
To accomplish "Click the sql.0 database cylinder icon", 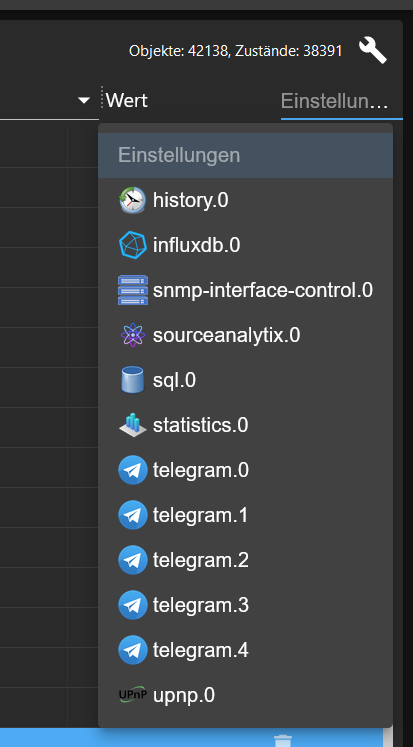I will [x=132, y=380].
